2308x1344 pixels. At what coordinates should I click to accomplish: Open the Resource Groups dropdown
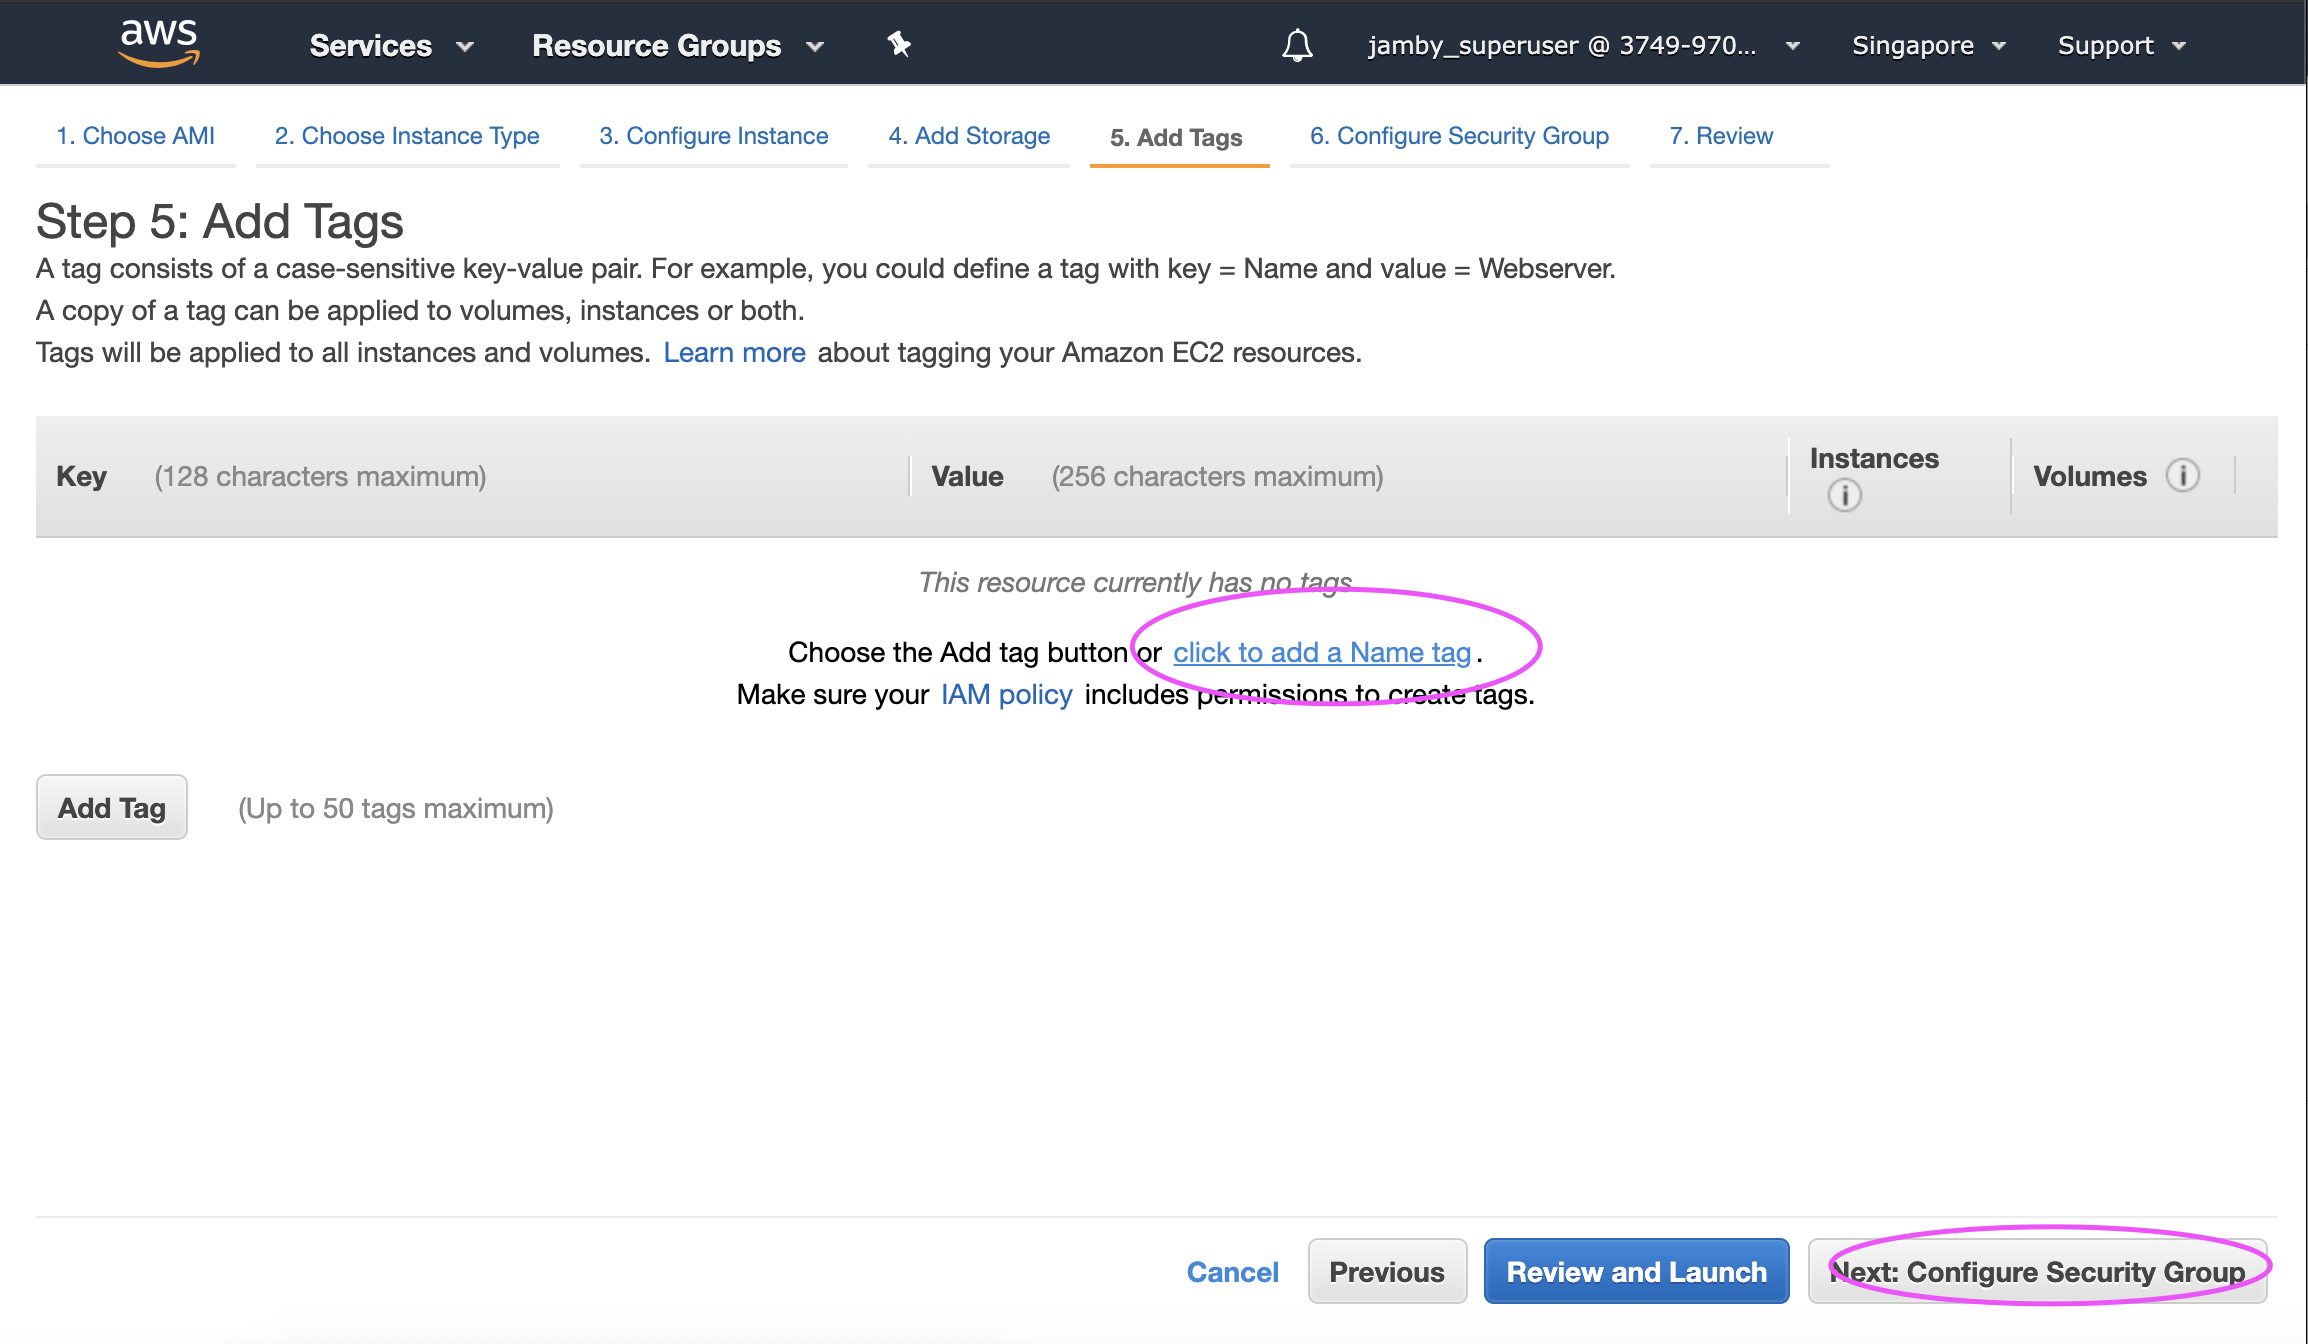677,46
